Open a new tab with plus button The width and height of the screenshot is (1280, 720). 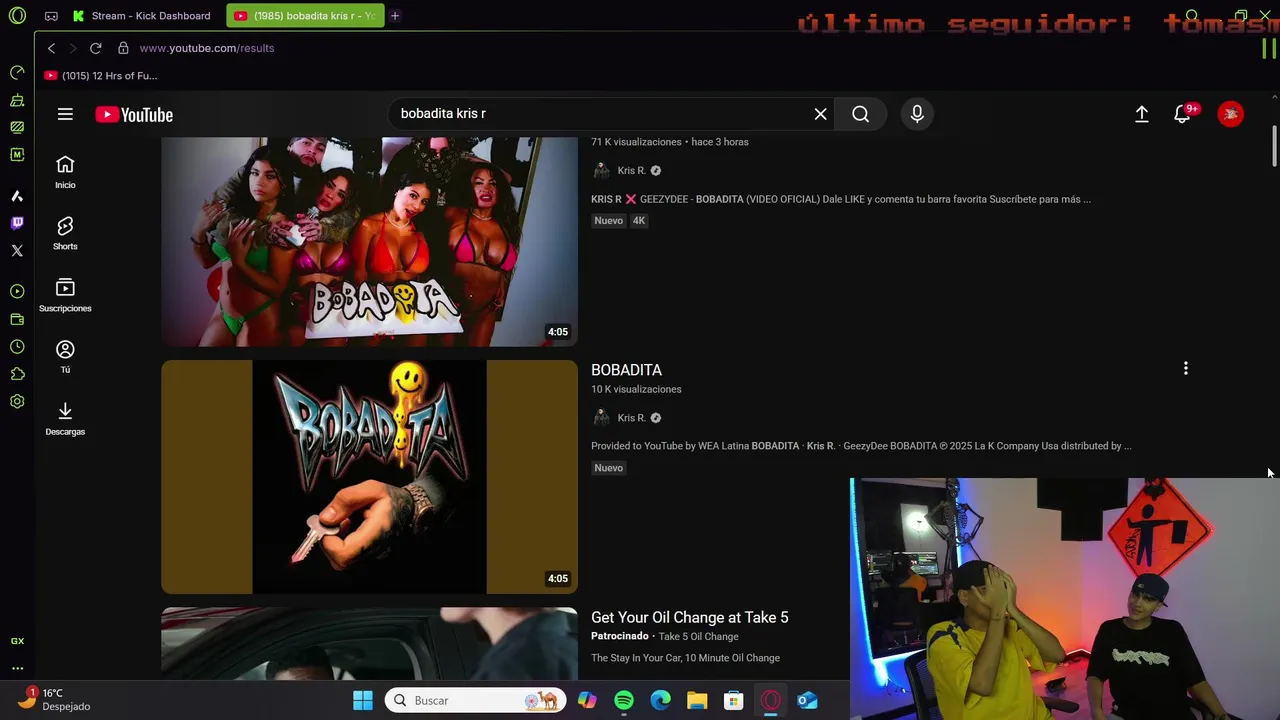tap(395, 16)
